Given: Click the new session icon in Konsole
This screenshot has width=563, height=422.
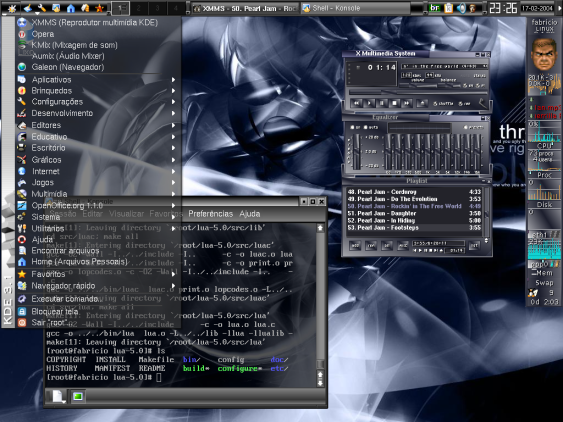Looking at the screenshot, I should [58, 396].
